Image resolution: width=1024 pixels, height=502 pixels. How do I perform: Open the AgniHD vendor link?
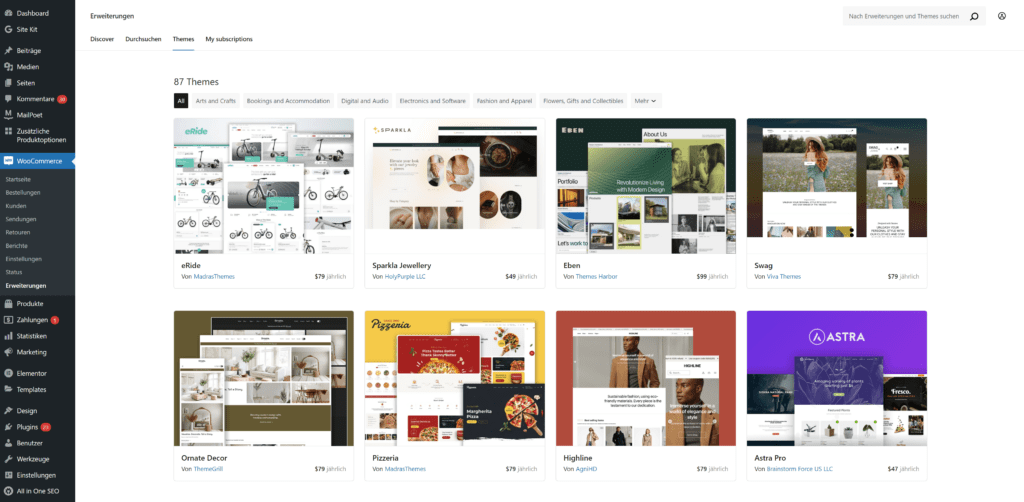pyautogui.click(x=588, y=469)
